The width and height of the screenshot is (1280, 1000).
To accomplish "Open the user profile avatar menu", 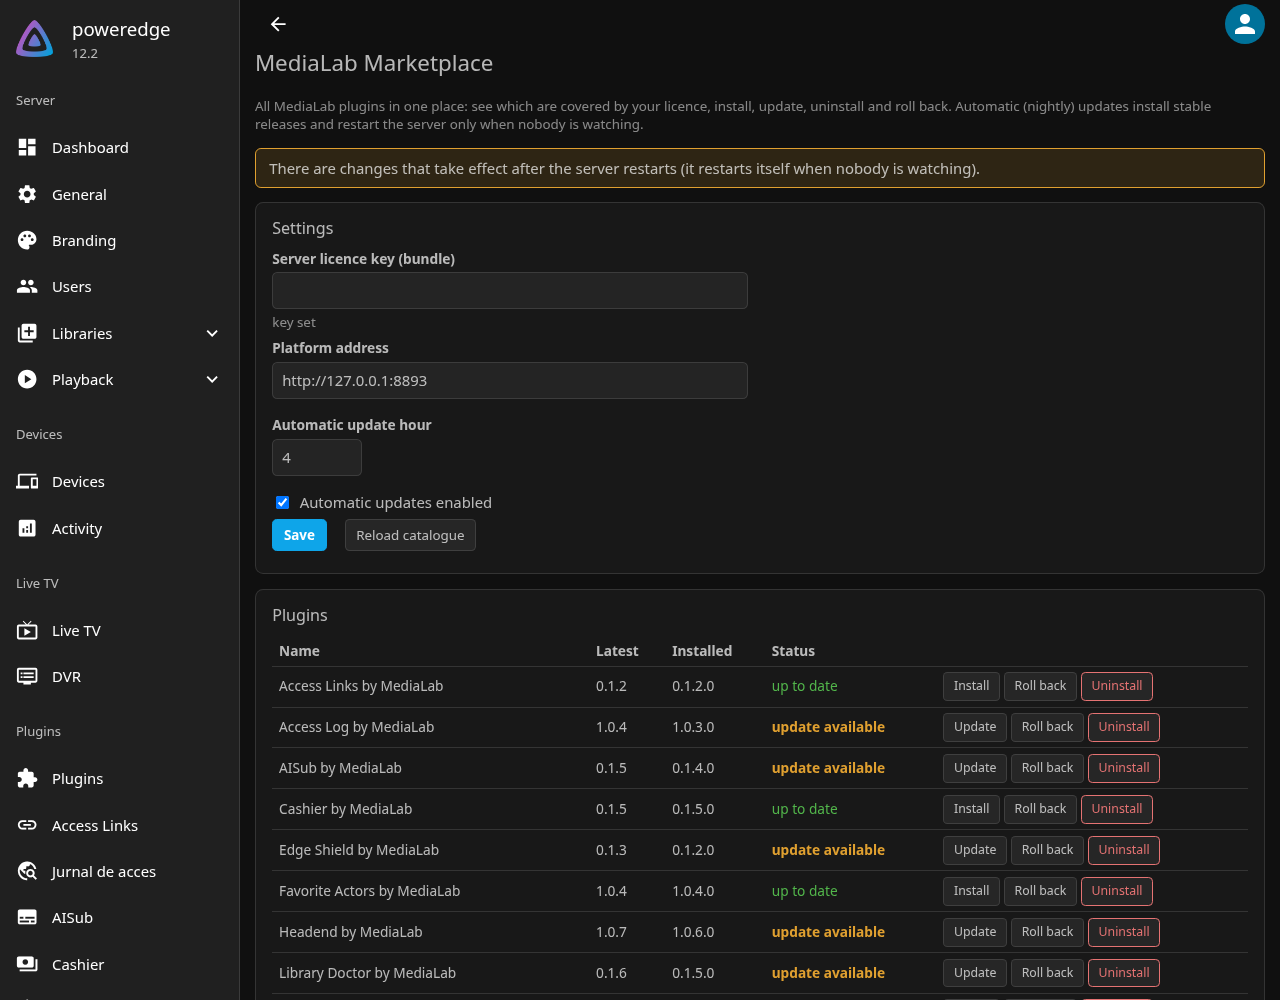I will (x=1245, y=24).
